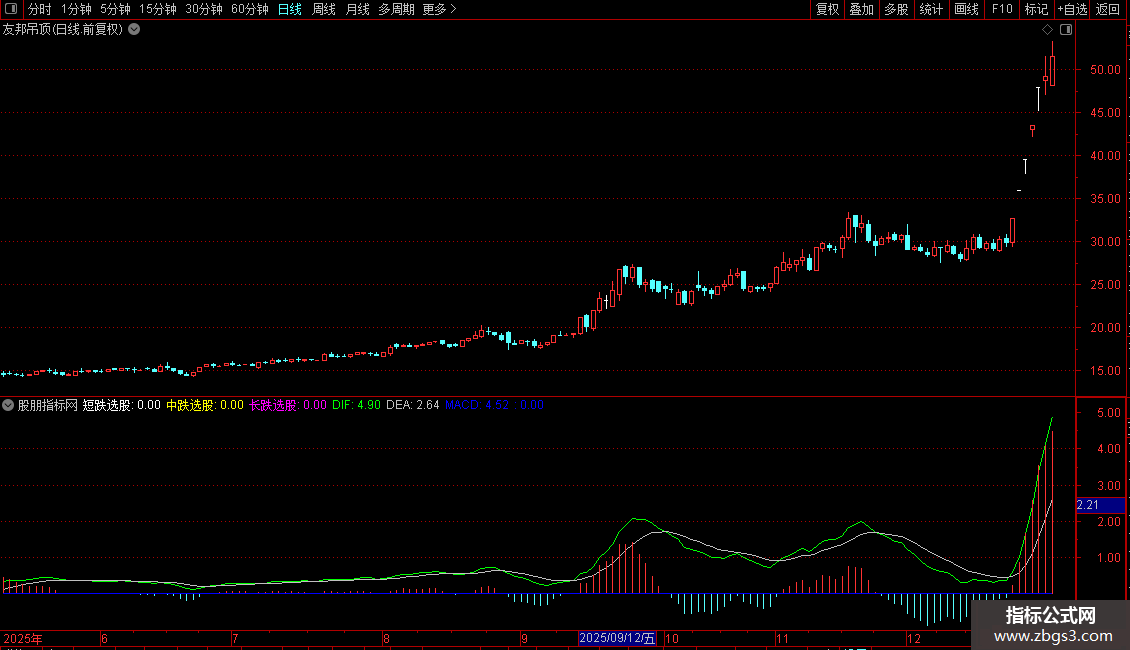The image size is (1130, 650).
Task: Click the 友邦吊顶(日线.前复权) chart title
Action: click(63, 30)
